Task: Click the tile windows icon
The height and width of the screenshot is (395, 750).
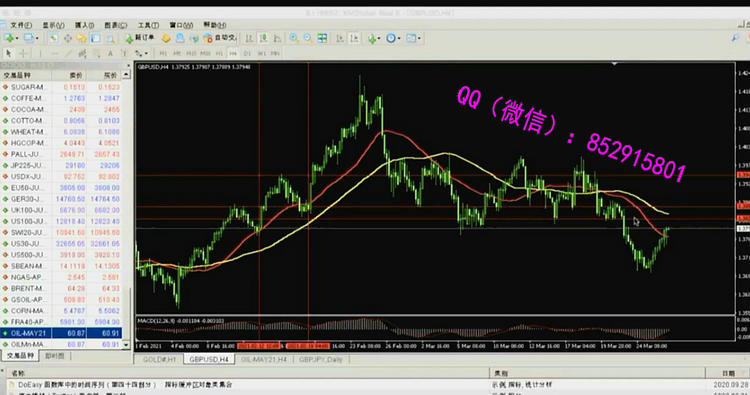Action: (x=322, y=38)
